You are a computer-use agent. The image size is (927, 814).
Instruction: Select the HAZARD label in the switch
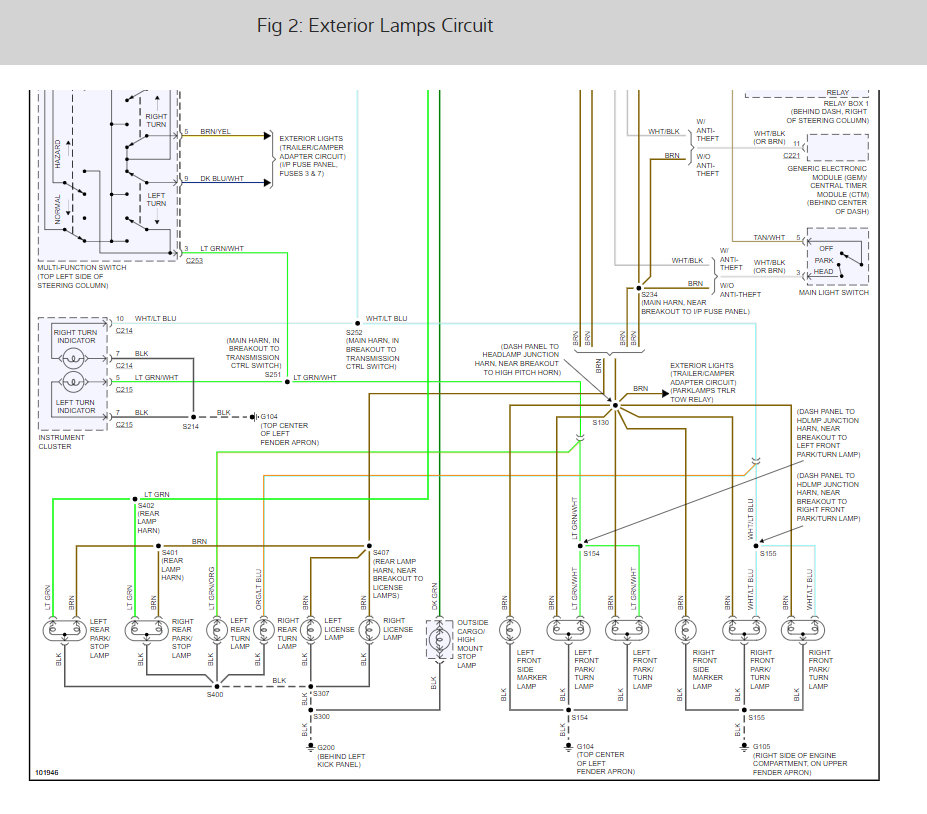[x=57, y=154]
